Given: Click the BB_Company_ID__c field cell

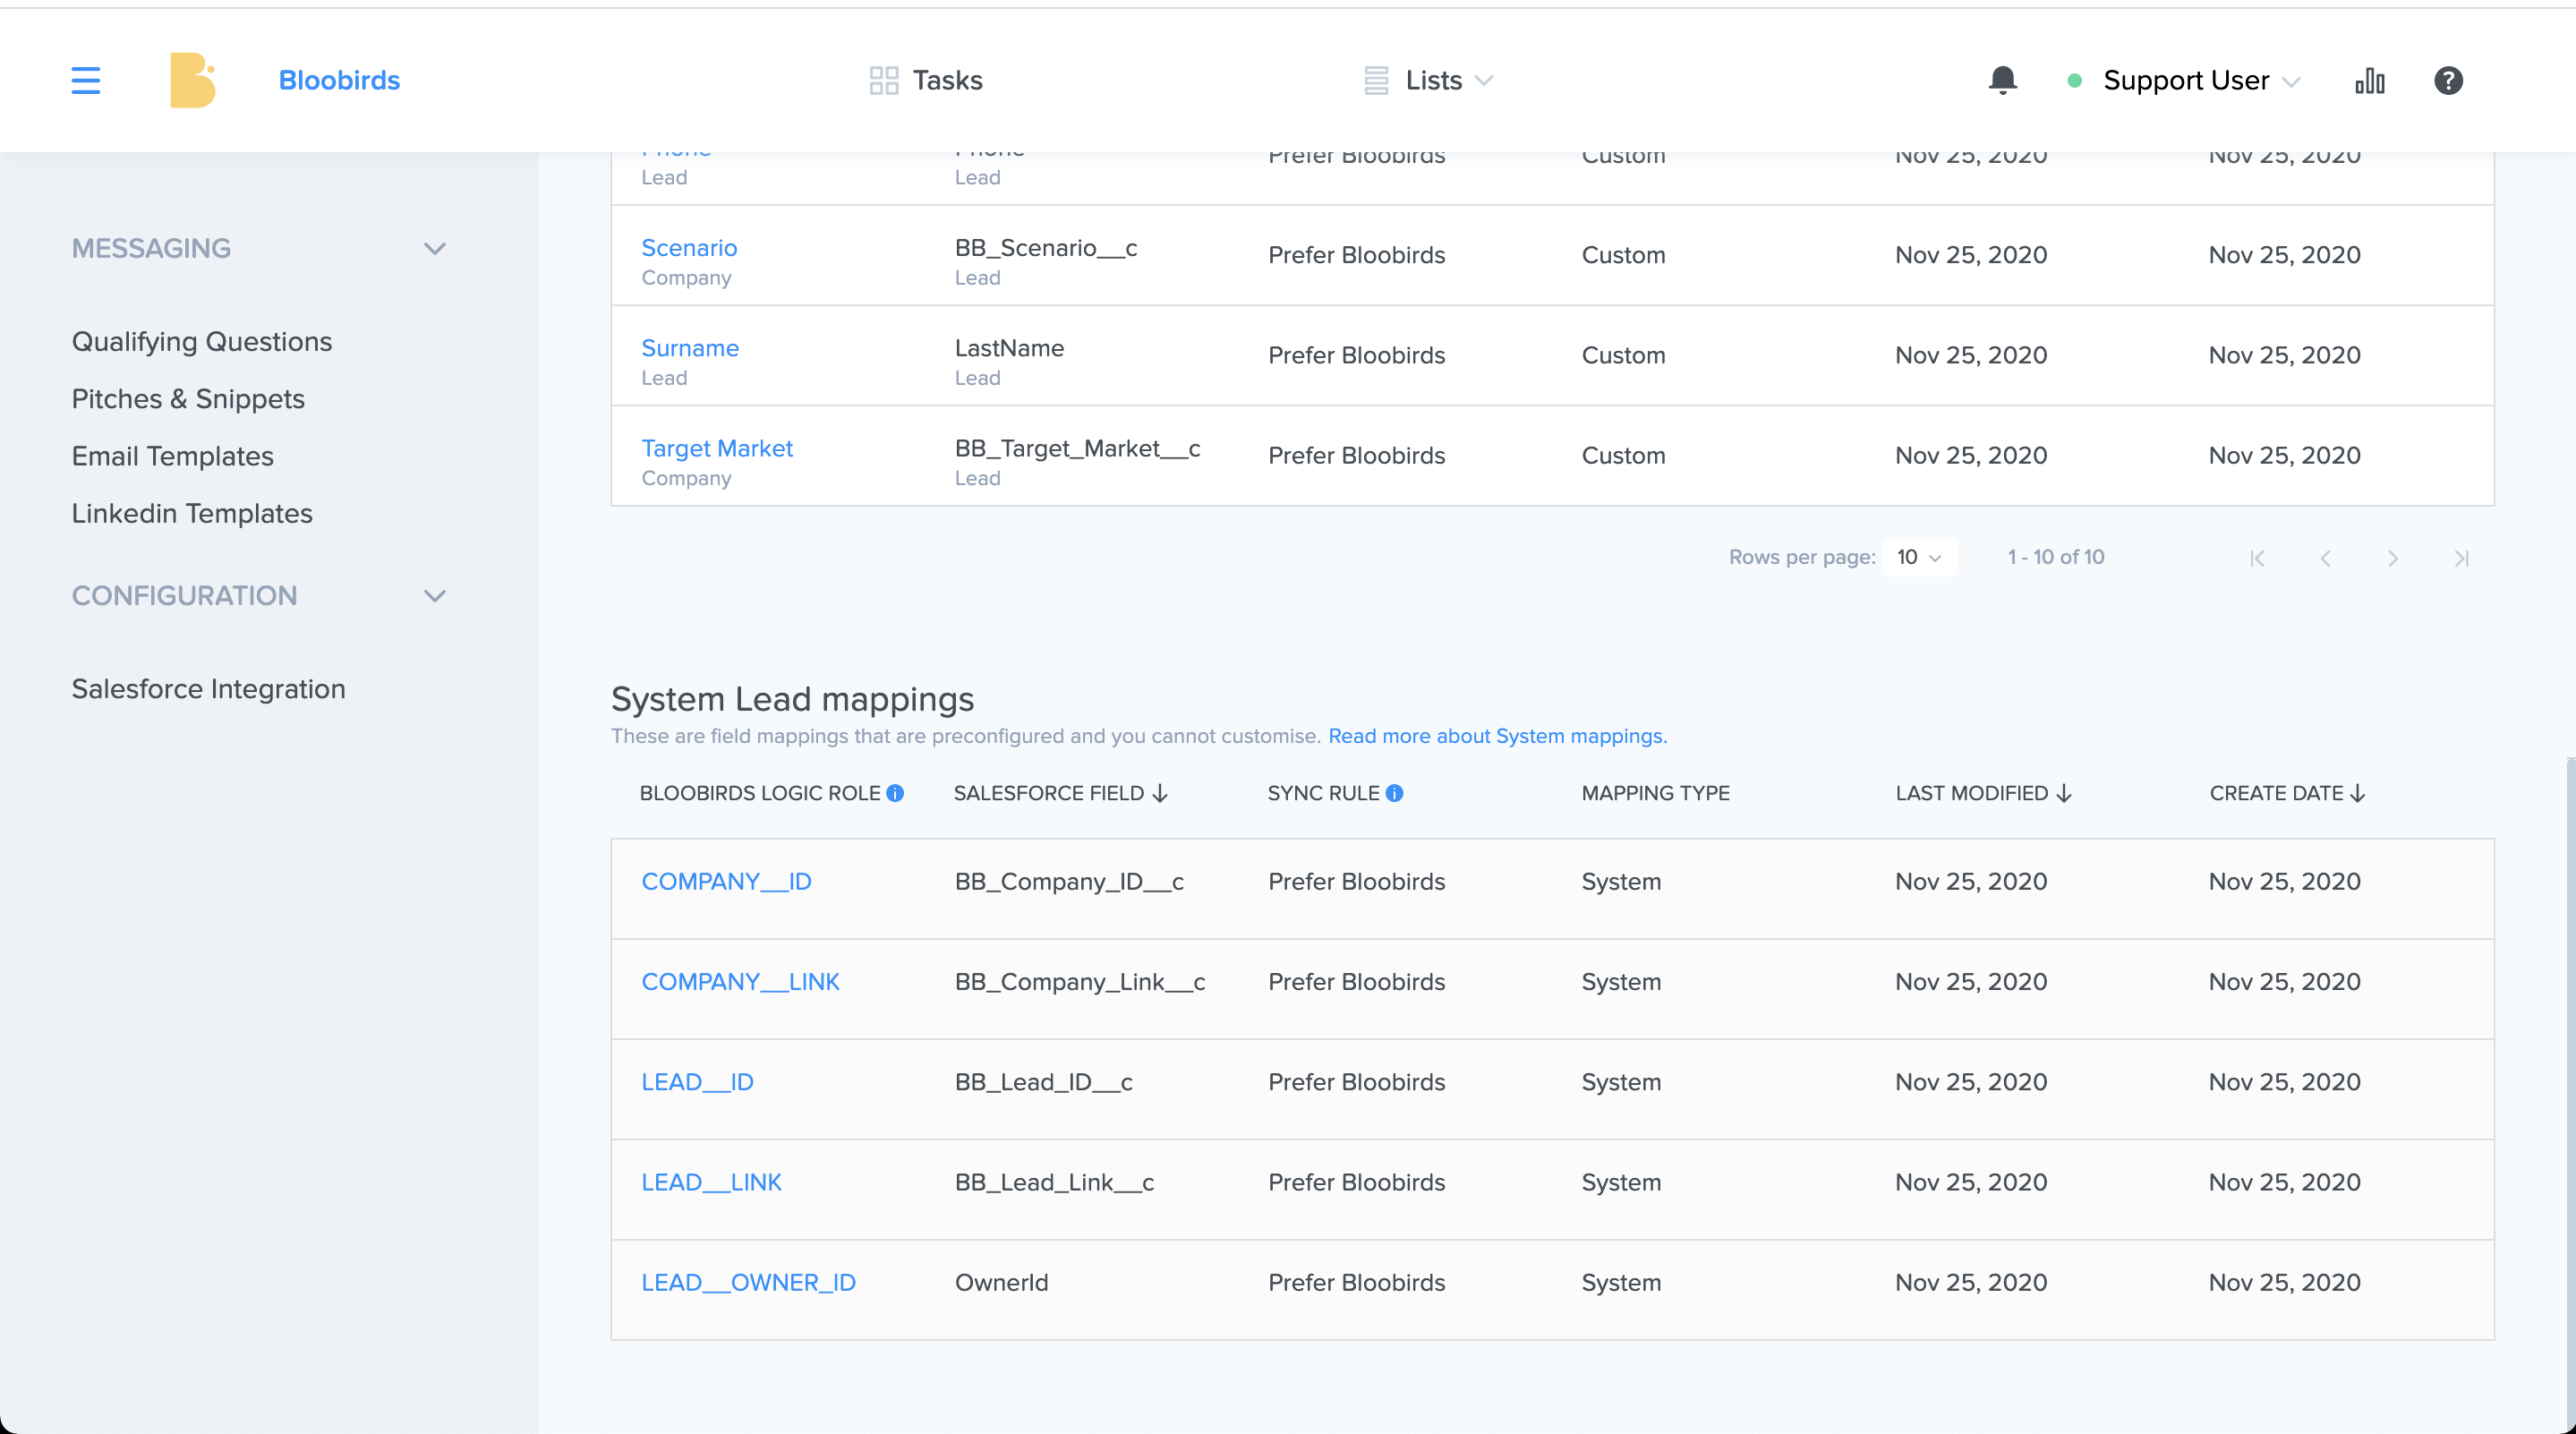Looking at the screenshot, I should [x=1069, y=881].
